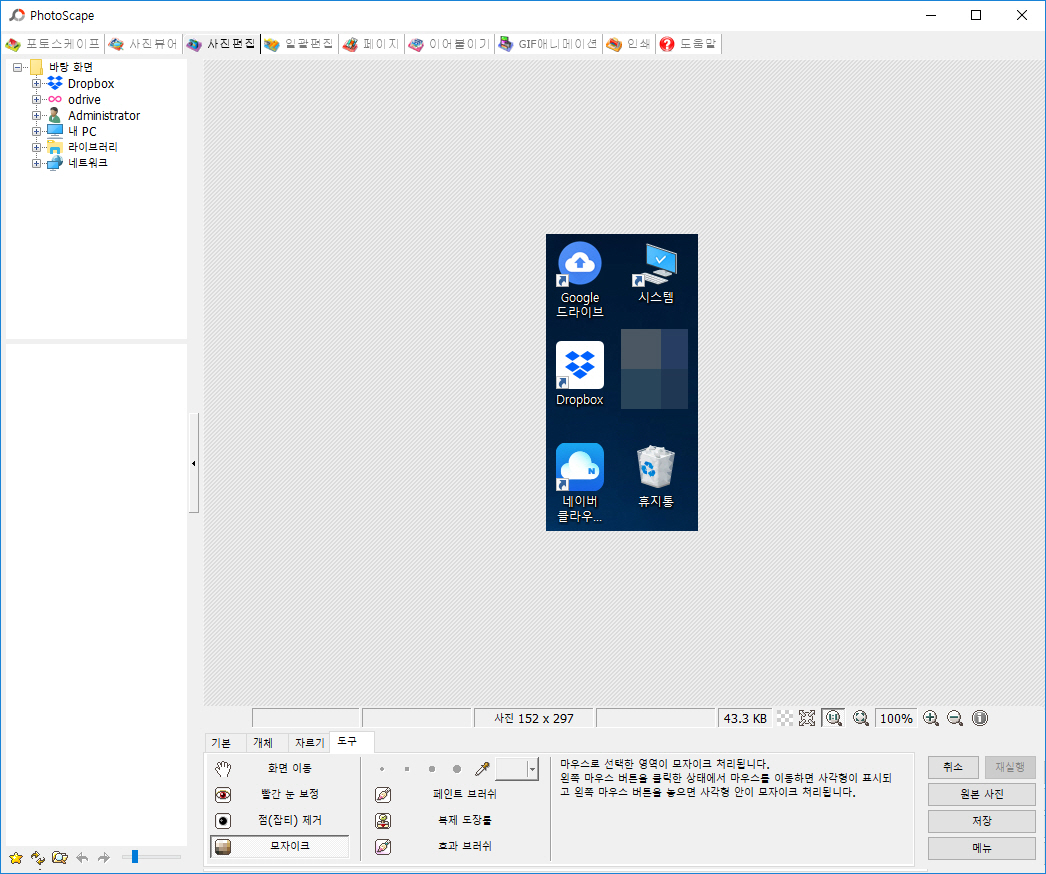Switch to the 자르기 crop tab

(x=309, y=743)
